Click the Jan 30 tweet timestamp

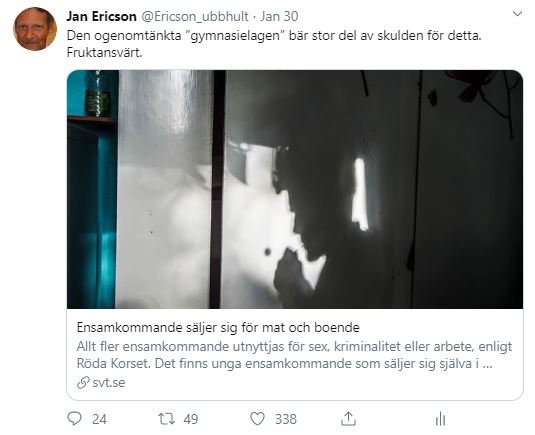click(279, 16)
